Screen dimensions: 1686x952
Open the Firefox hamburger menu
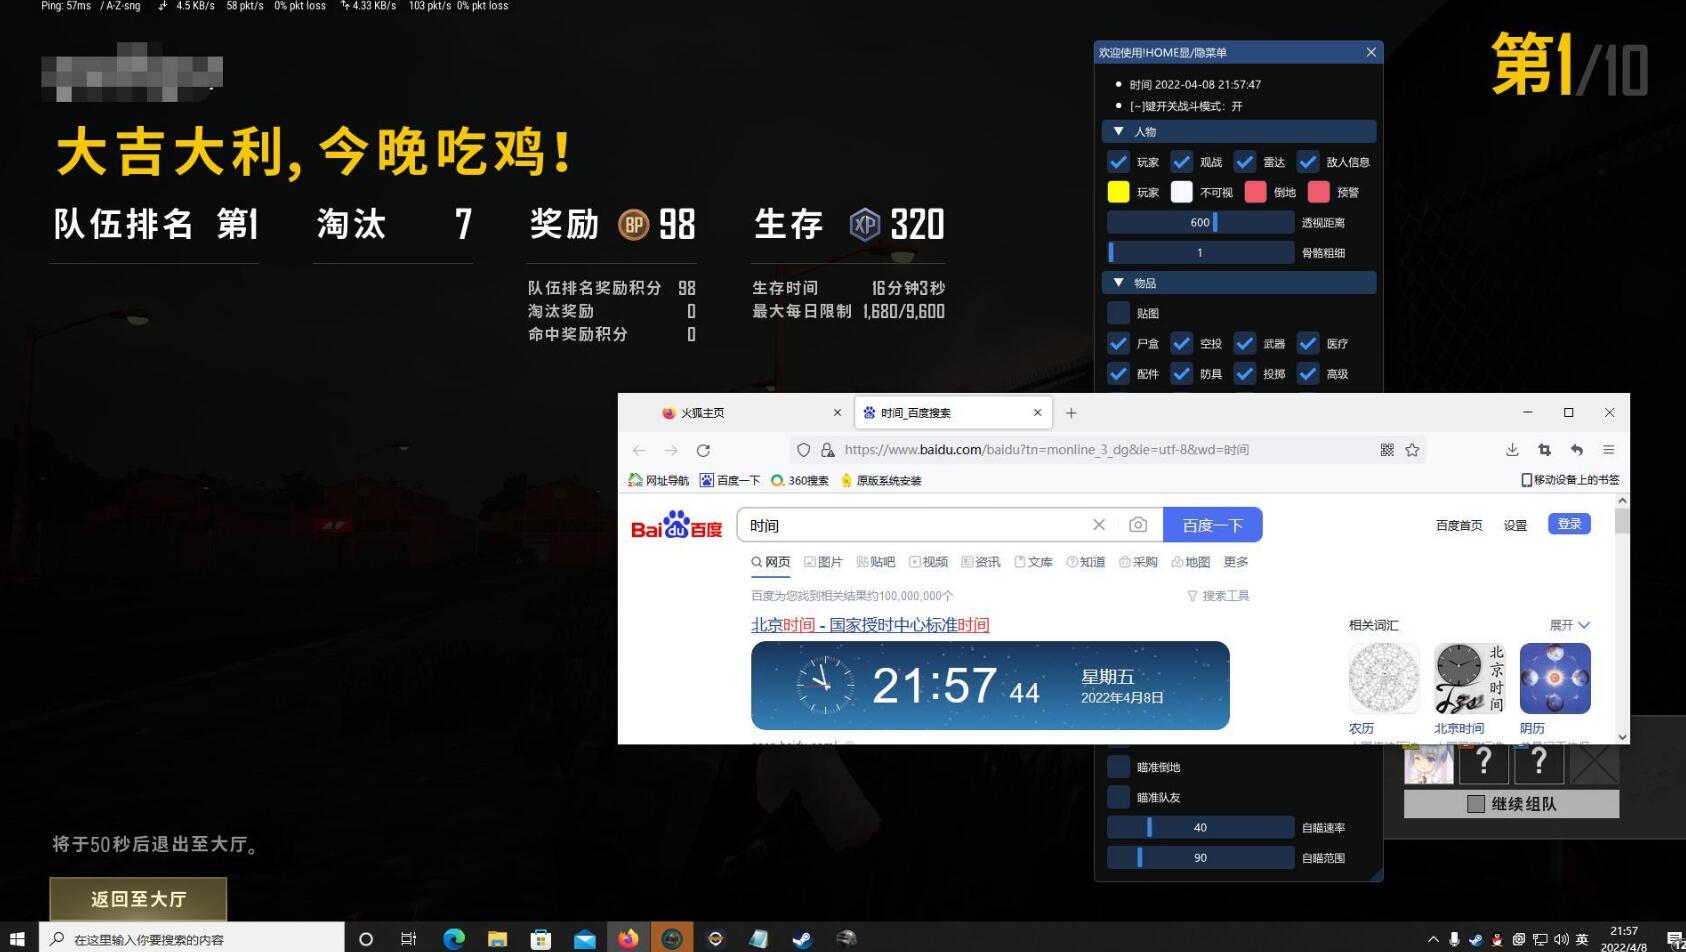[x=1608, y=450]
